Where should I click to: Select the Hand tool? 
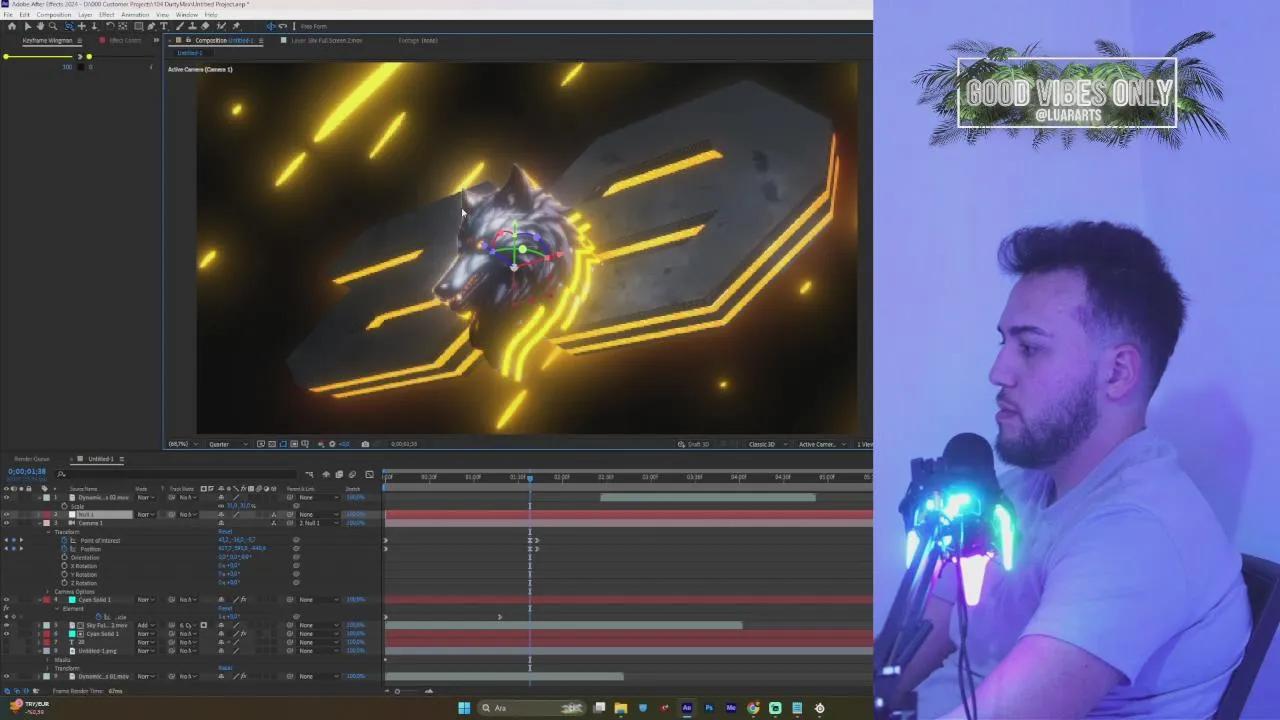pyautogui.click(x=40, y=26)
